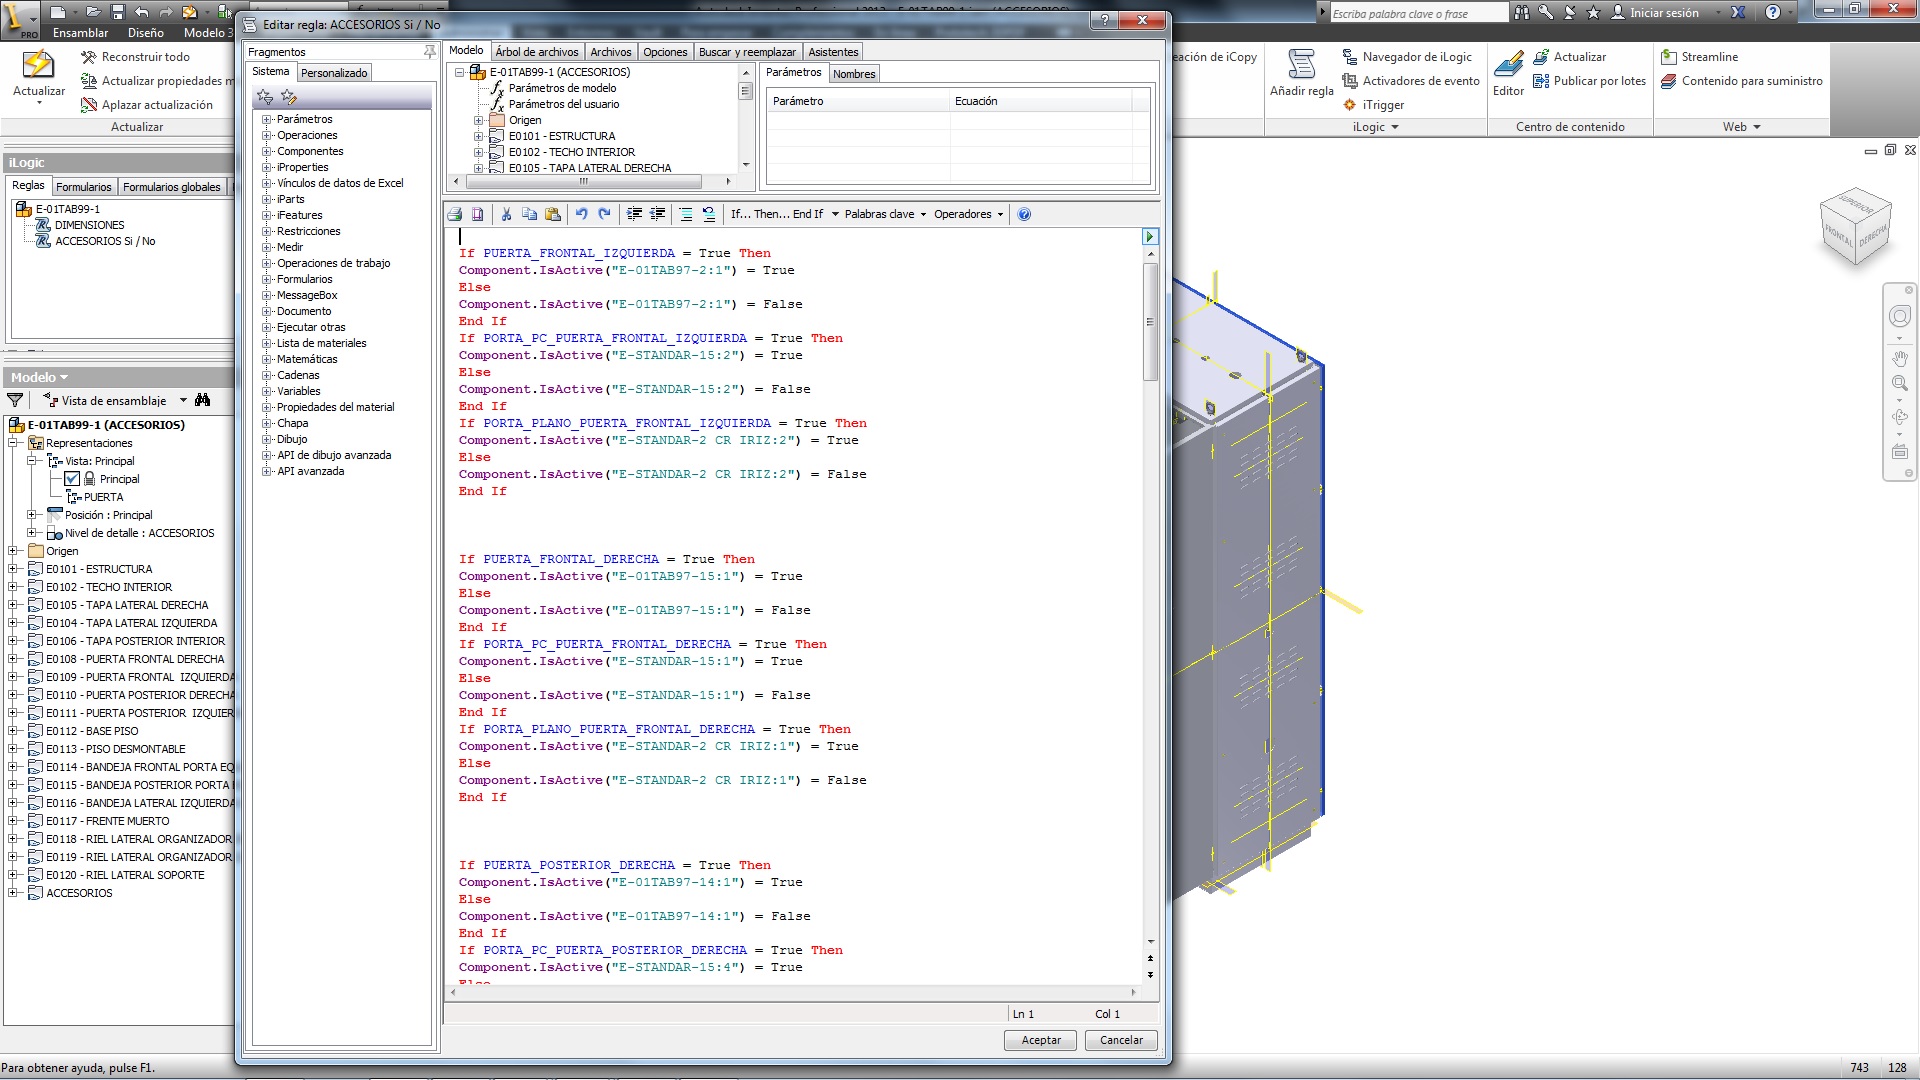
Task: Open the Operadores dropdown
Action: [x=968, y=214]
